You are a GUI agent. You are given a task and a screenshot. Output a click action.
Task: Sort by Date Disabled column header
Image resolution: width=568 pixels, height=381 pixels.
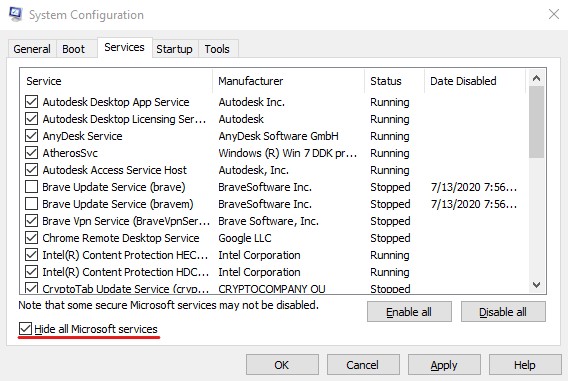tap(475, 81)
